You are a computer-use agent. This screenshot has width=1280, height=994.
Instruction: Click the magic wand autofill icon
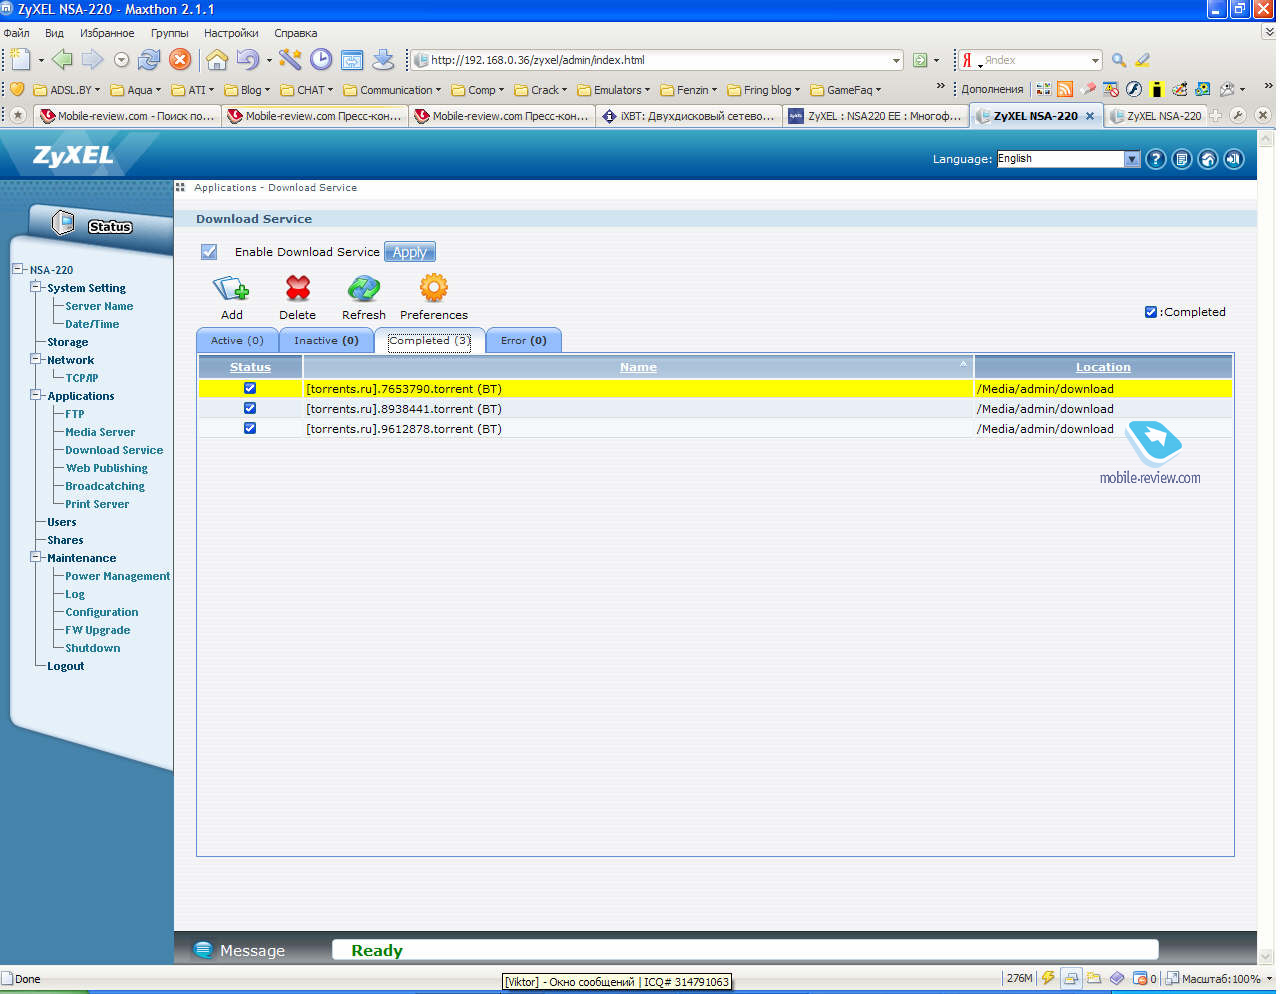tap(290, 60)
